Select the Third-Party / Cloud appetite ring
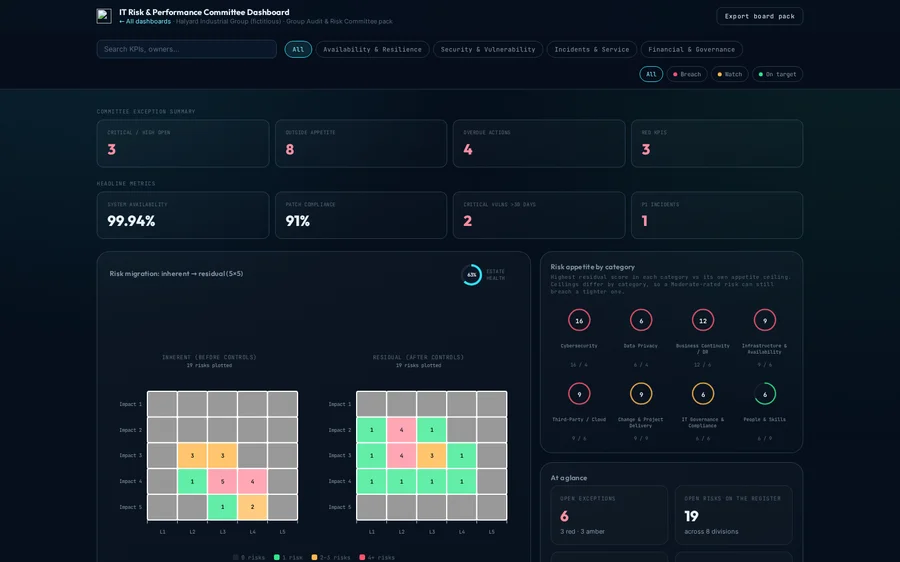 tap(579, 394)
